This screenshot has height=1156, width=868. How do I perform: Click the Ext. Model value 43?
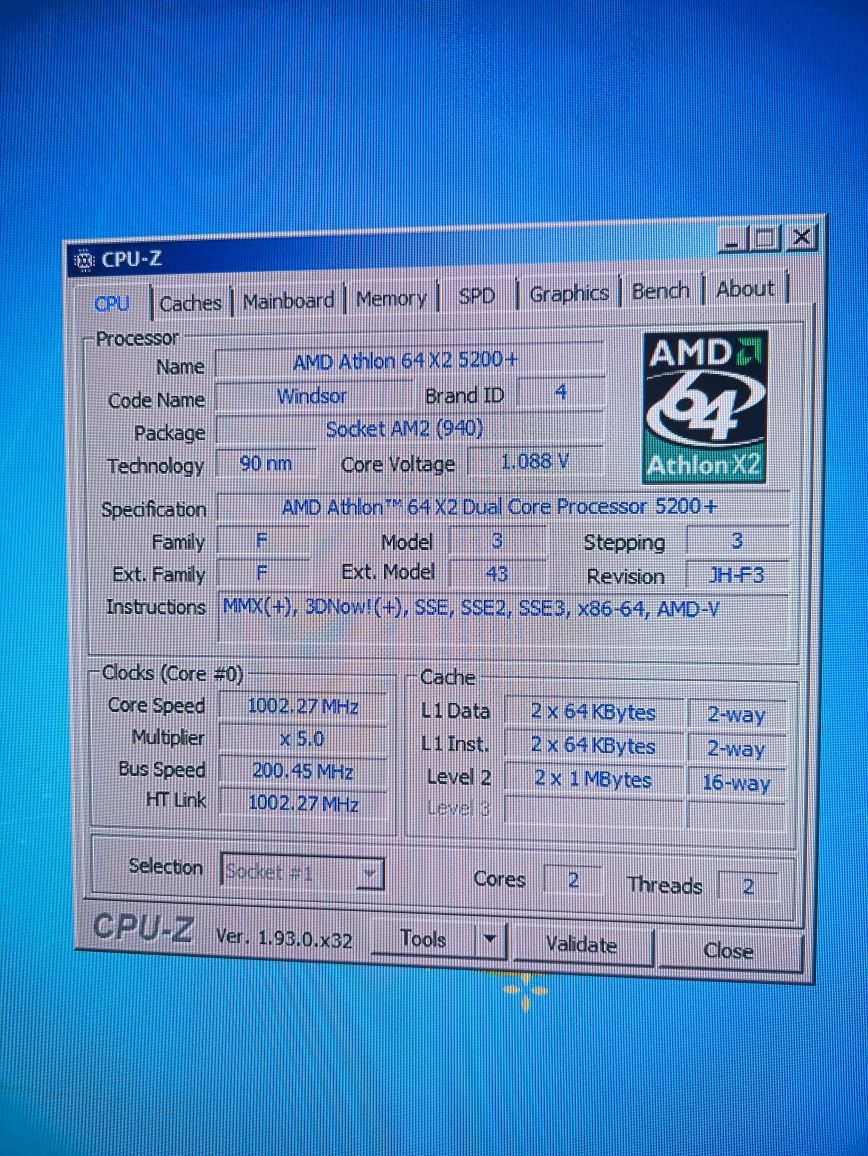(x=497, y=573)
